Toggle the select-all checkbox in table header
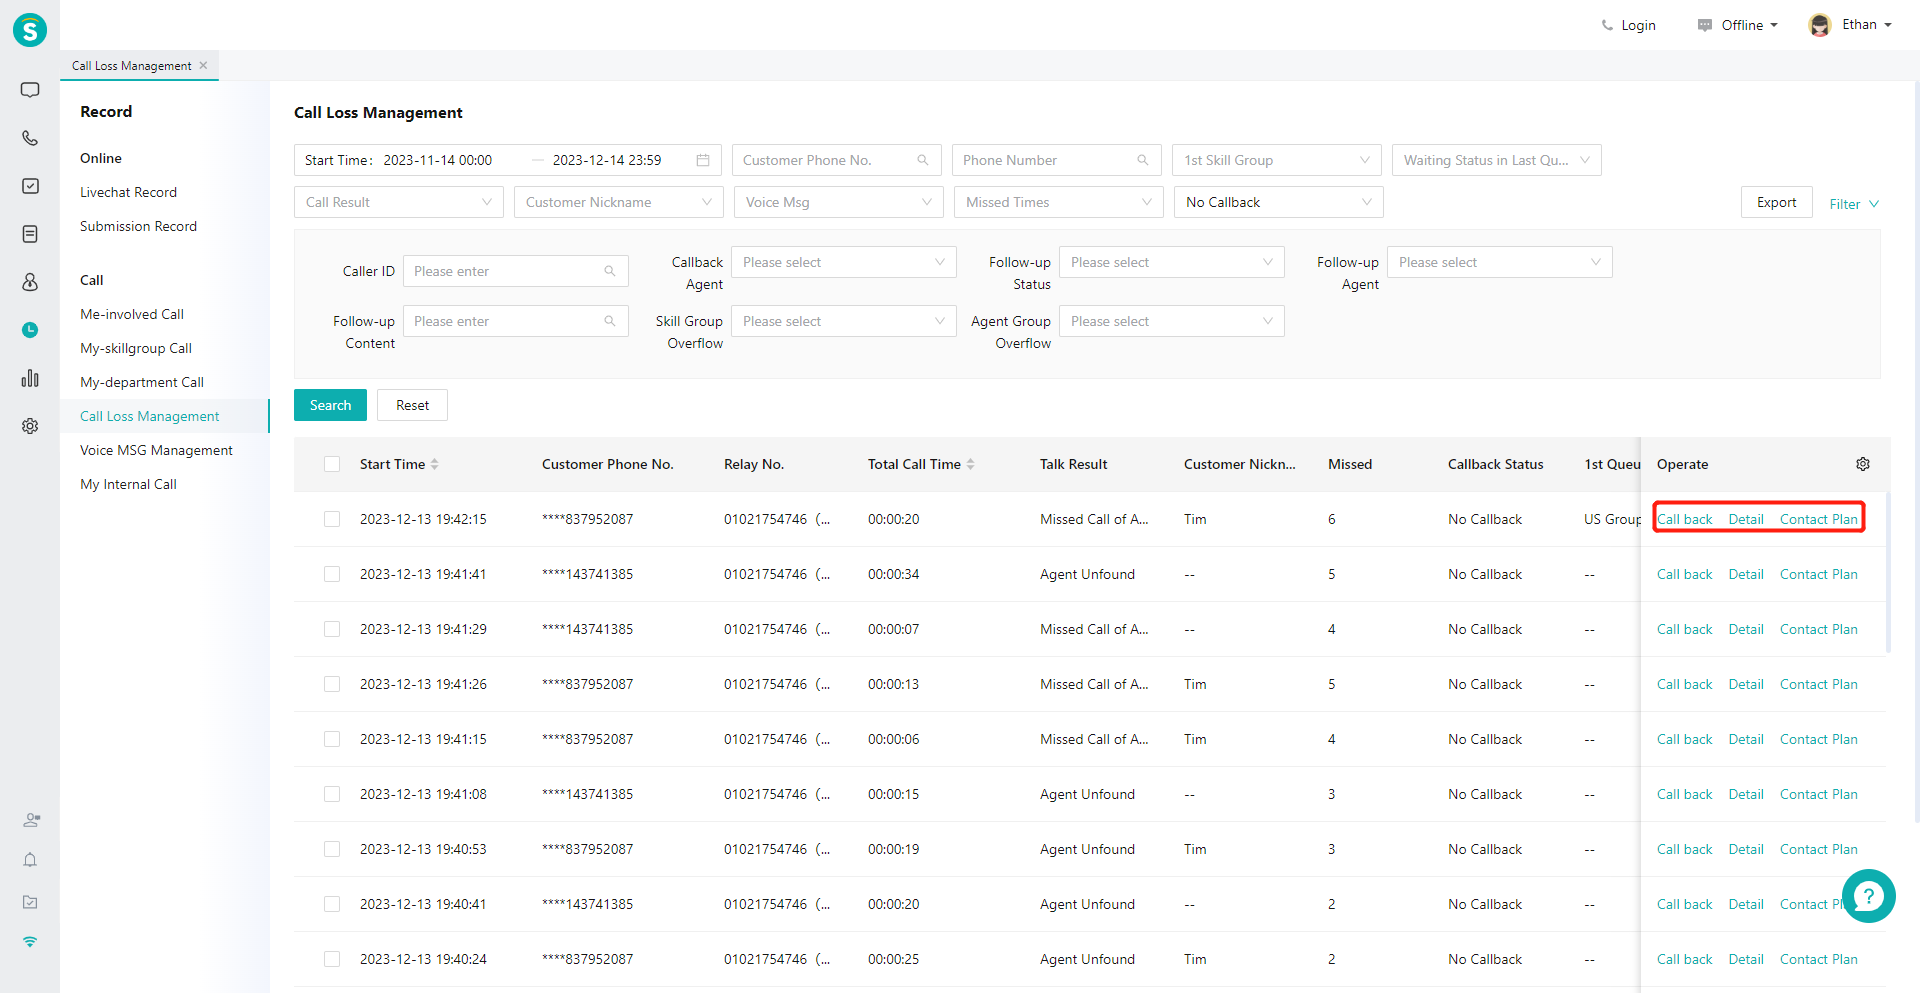The width and height of the screenshot is (1920, 993). click(x=332, y=464)
